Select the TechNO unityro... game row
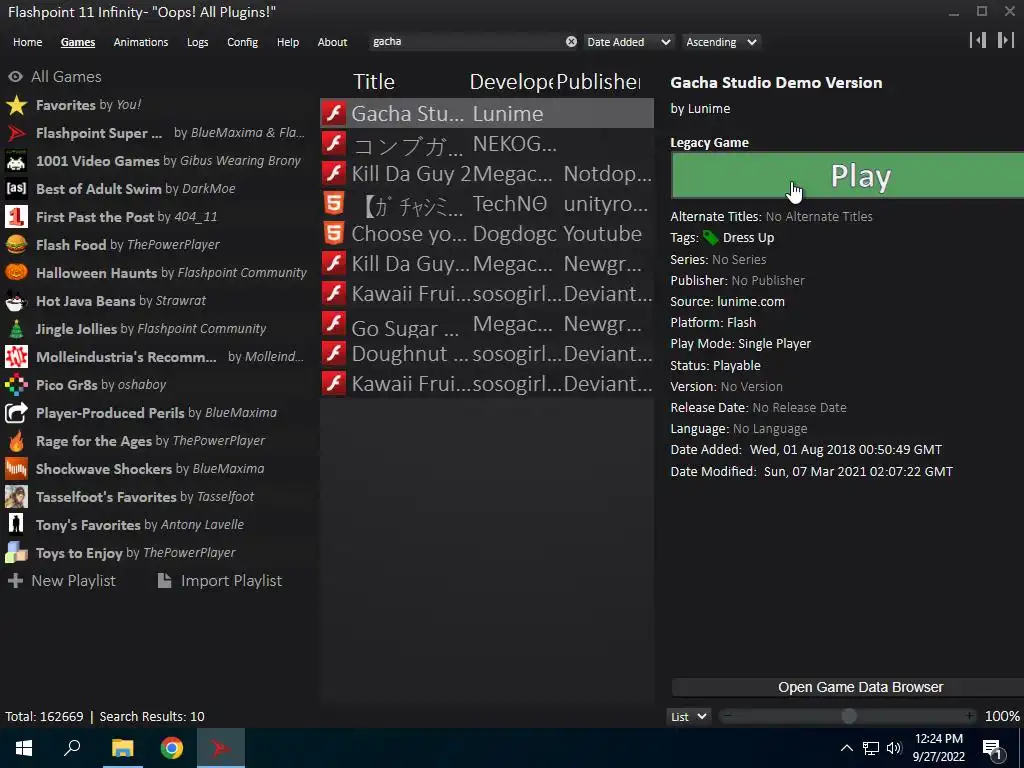Viewport: 1024px width, 768px height. click(x=487, y=203)
